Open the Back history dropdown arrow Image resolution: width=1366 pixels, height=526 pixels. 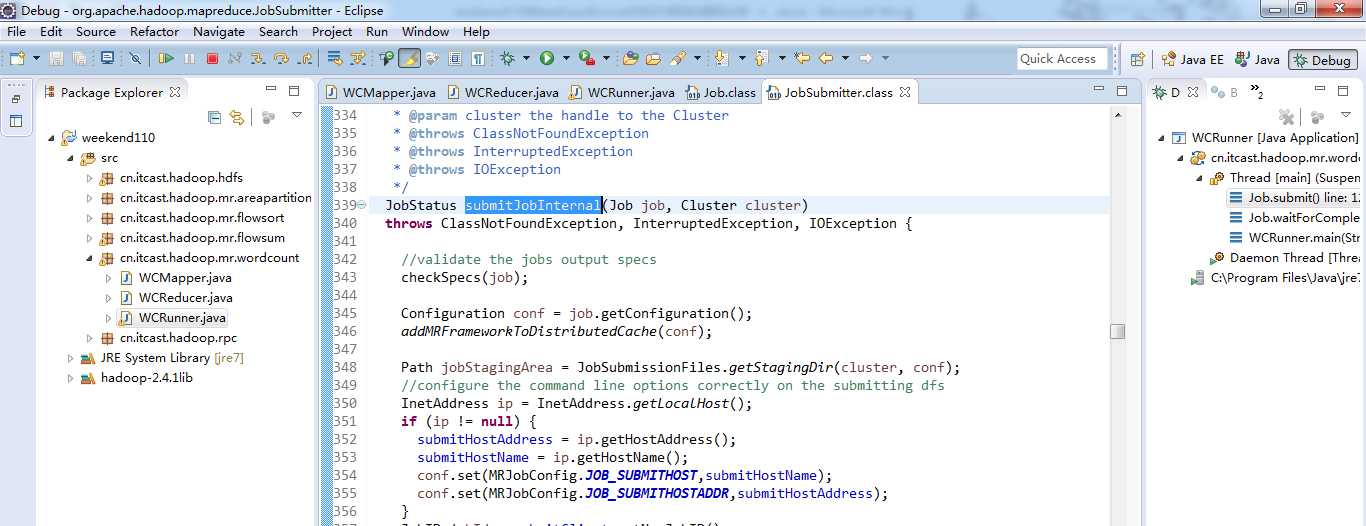click(845, 58)
